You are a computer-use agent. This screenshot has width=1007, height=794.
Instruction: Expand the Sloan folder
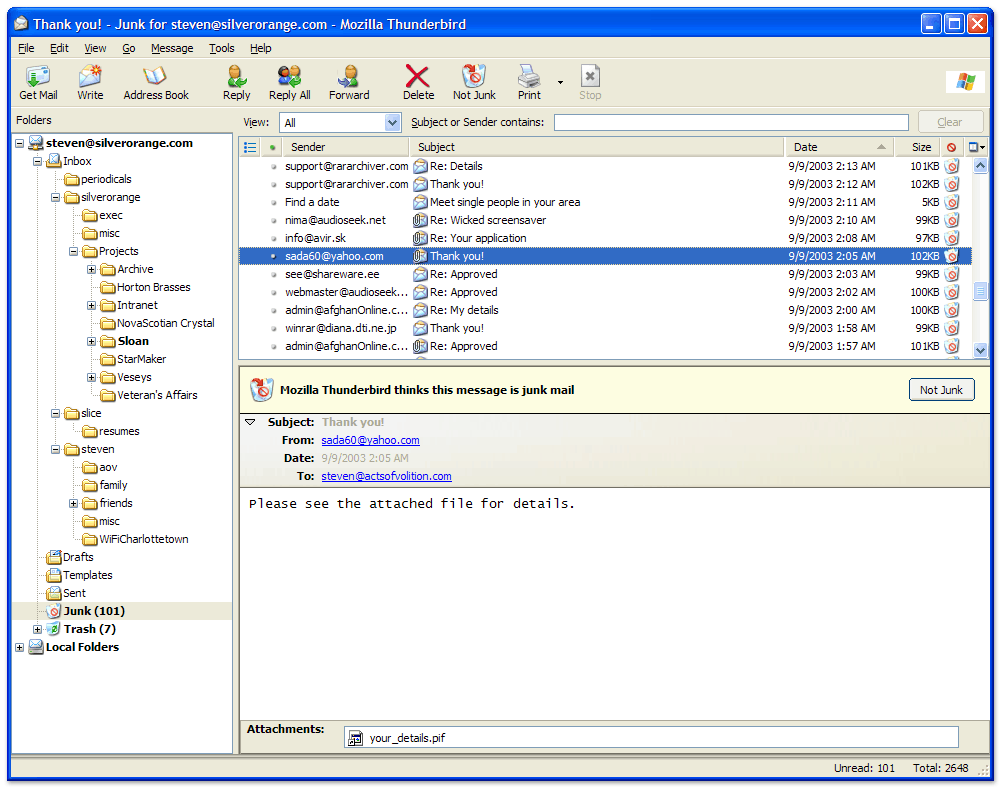point(92,341)
